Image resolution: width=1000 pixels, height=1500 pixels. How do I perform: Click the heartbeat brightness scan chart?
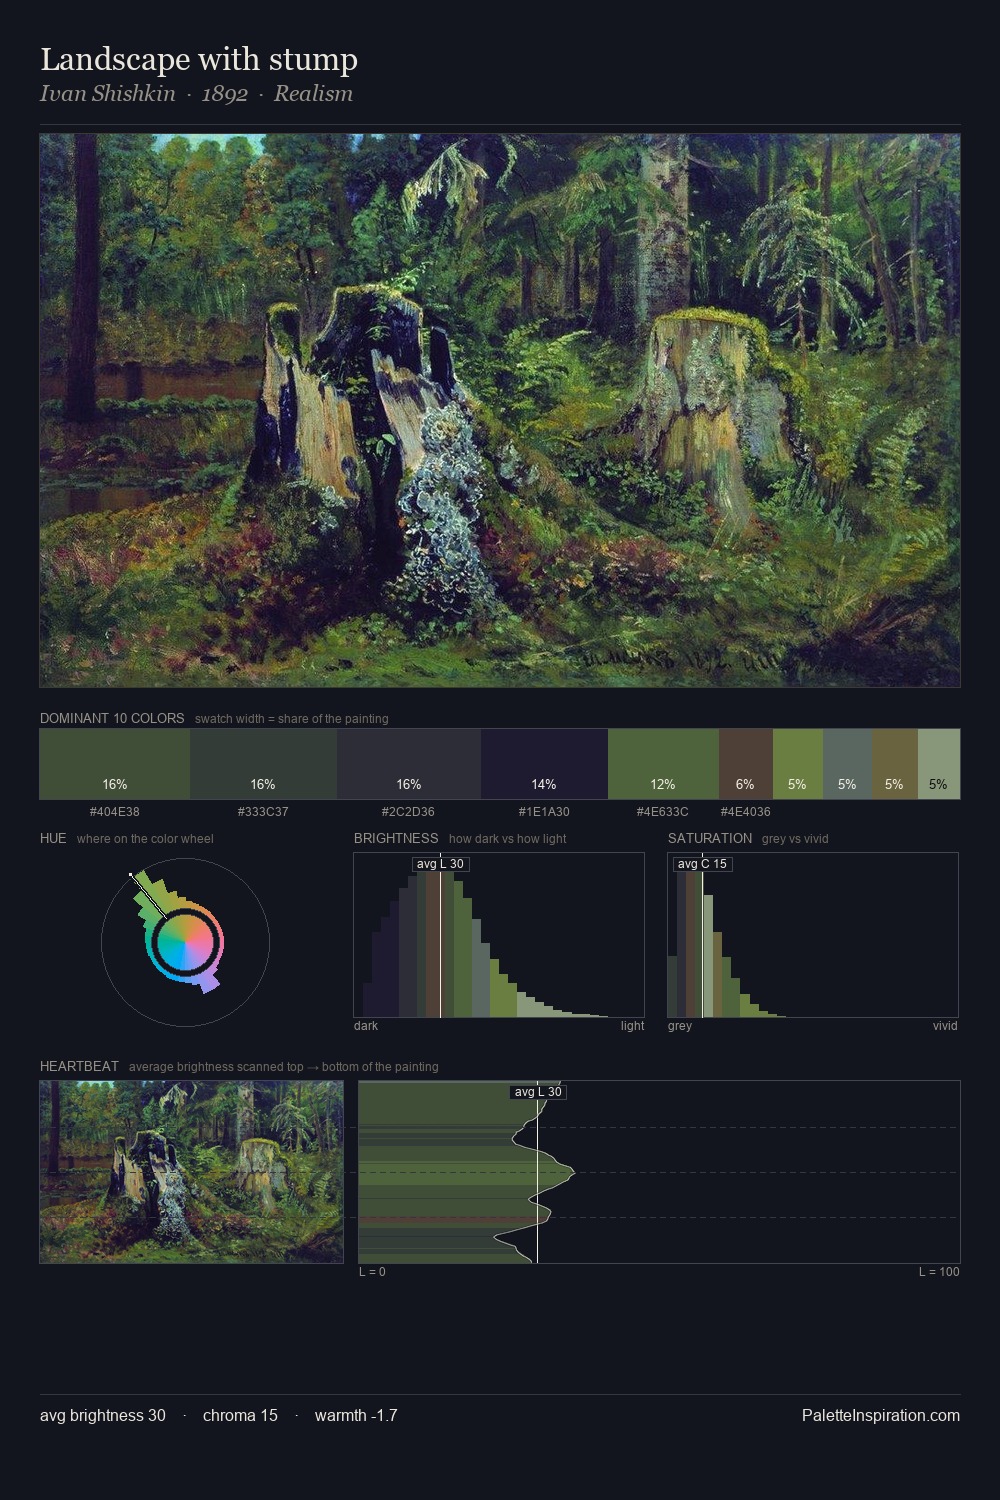coord(659,1172)
